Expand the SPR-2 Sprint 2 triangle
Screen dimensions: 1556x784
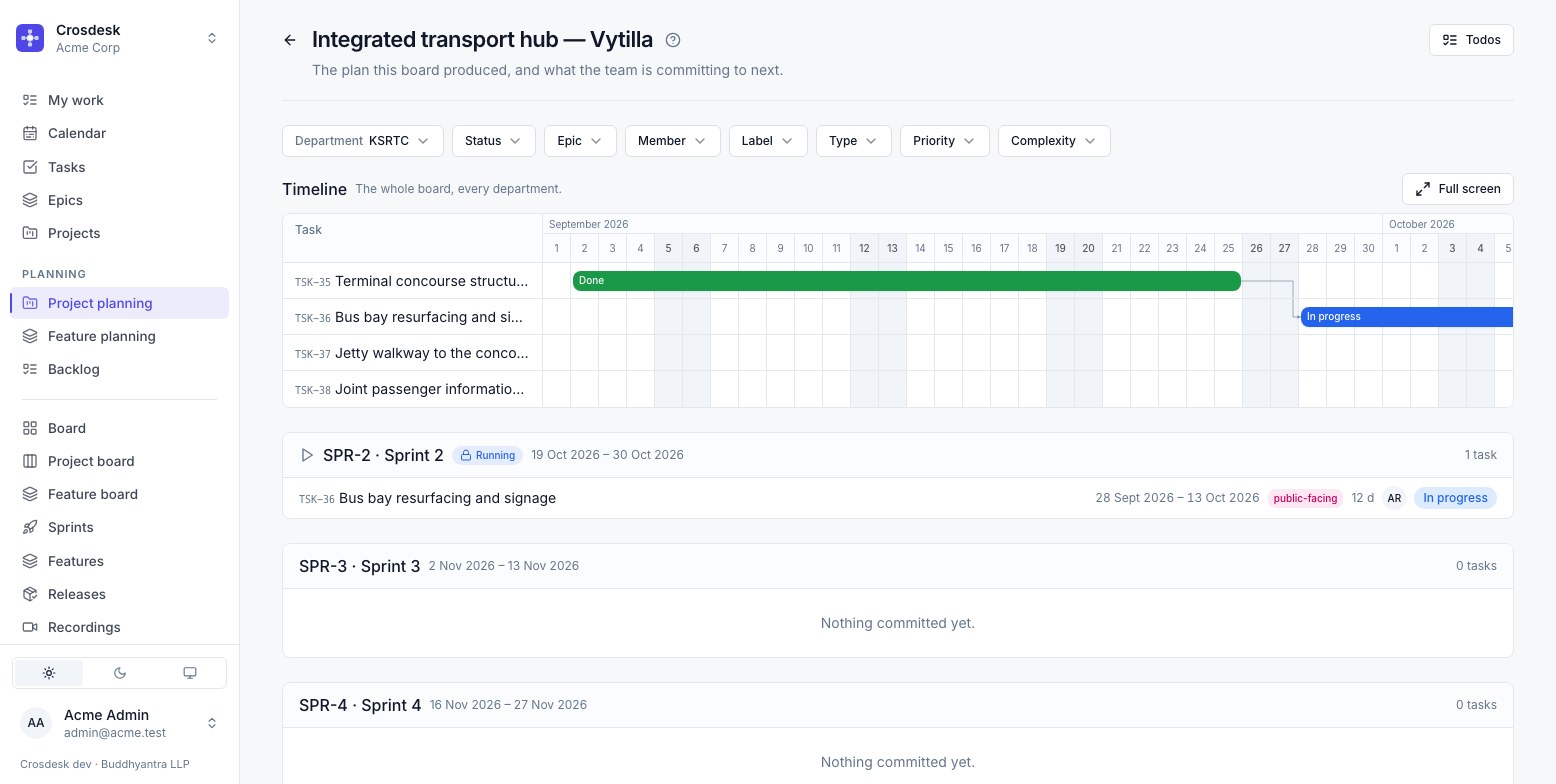pyautogui.click(x=307, y=455)
